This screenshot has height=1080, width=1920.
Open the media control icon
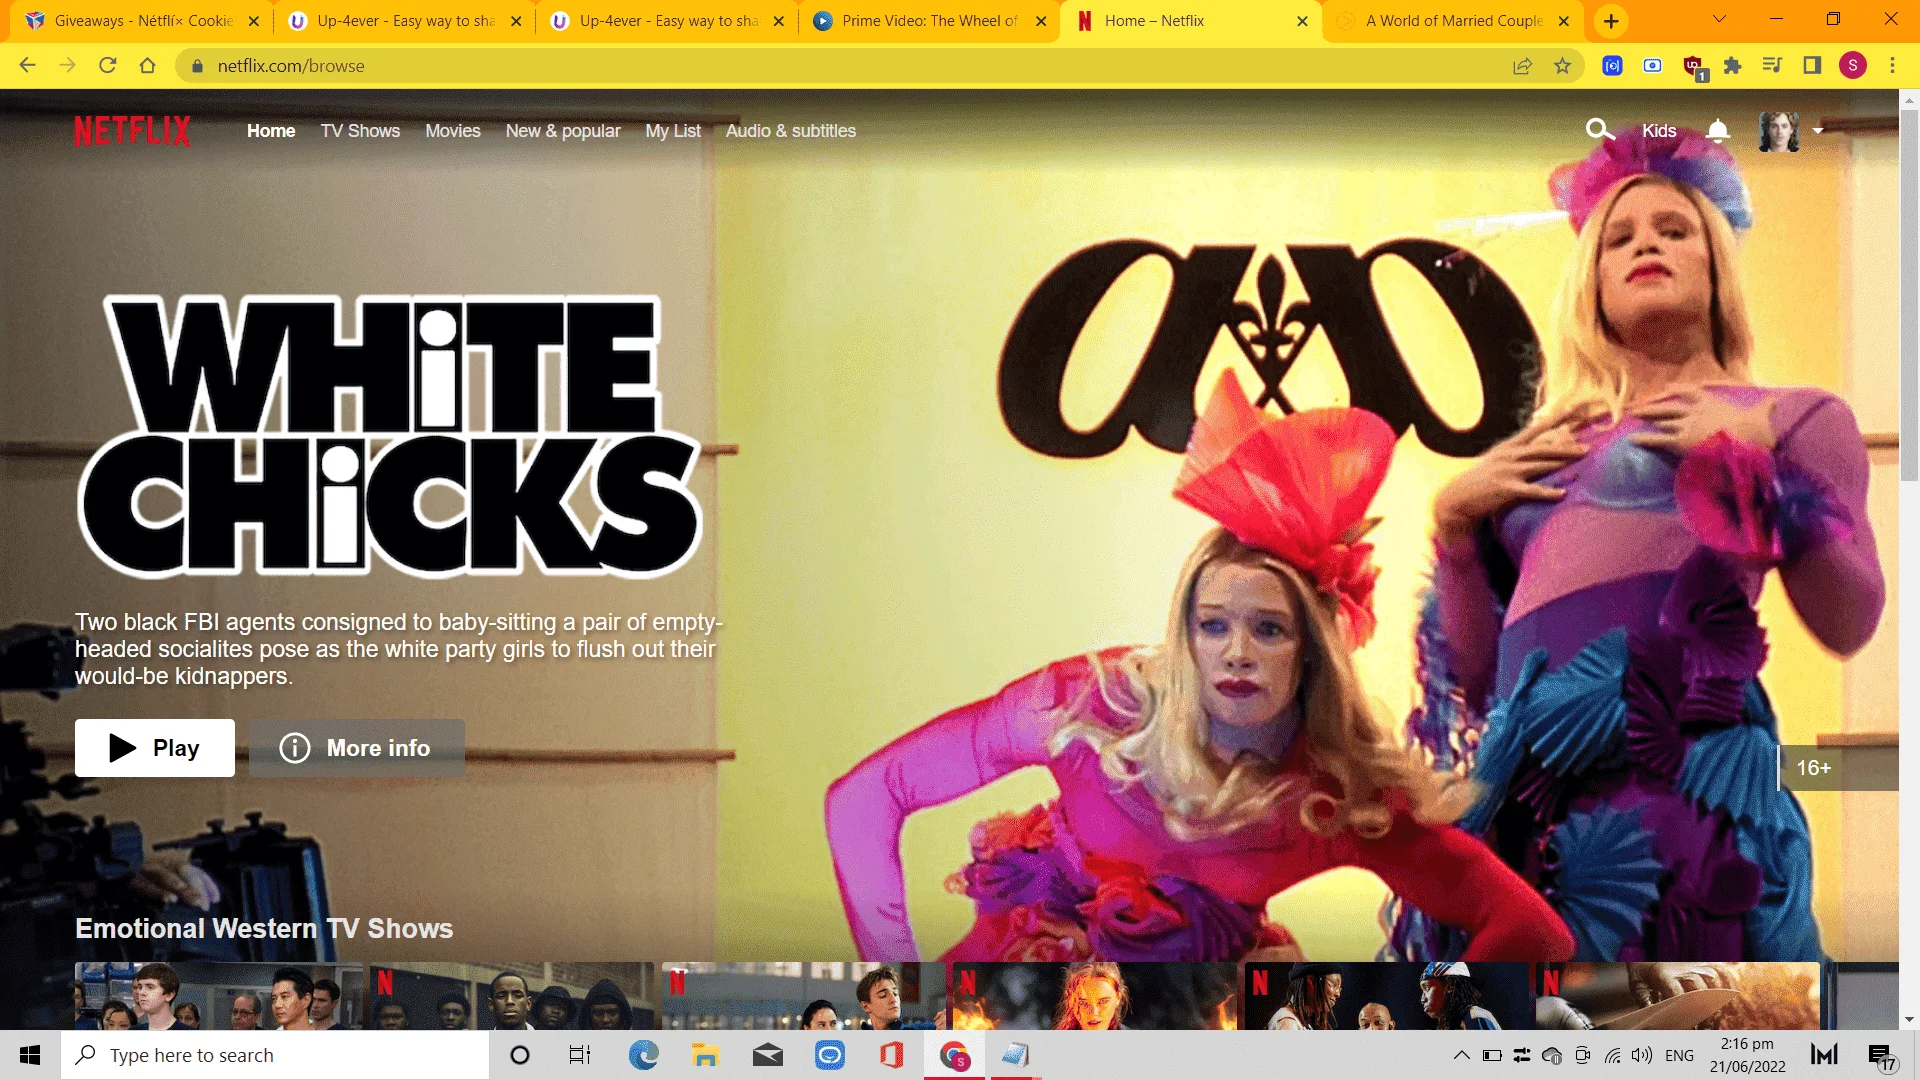1772,66
